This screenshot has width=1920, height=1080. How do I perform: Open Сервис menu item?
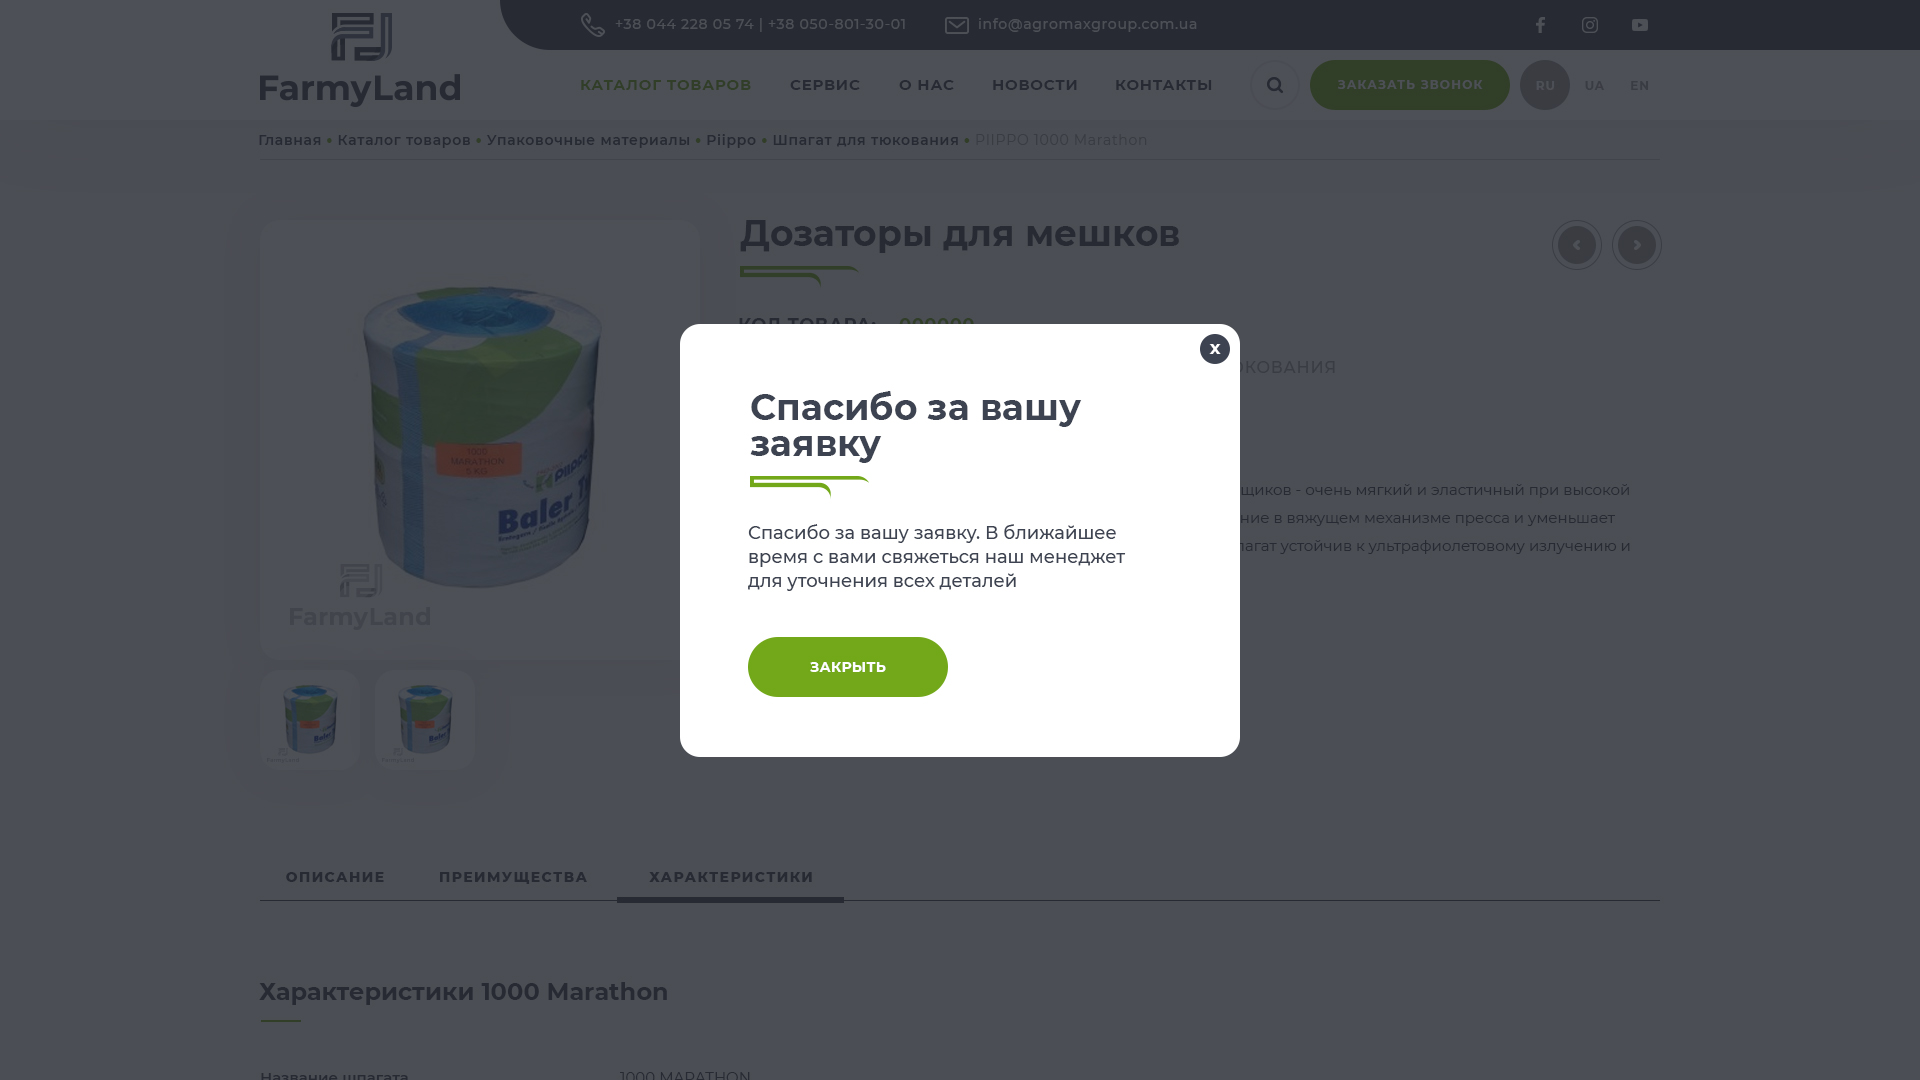[825, 85]
